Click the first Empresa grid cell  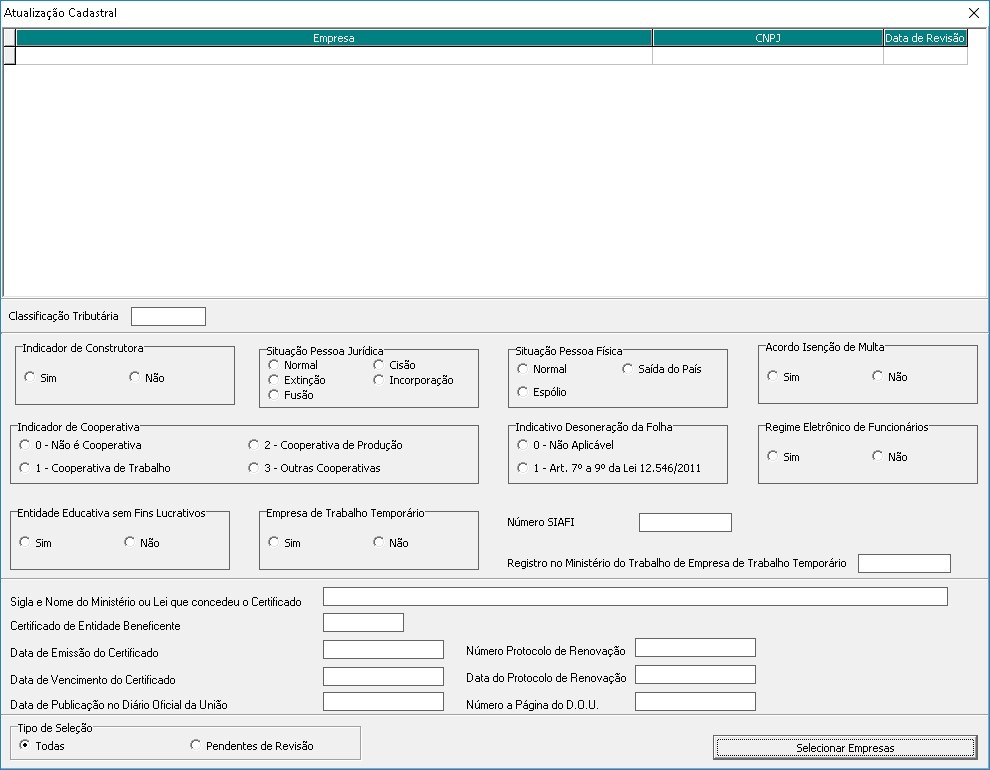pos(334,56)
